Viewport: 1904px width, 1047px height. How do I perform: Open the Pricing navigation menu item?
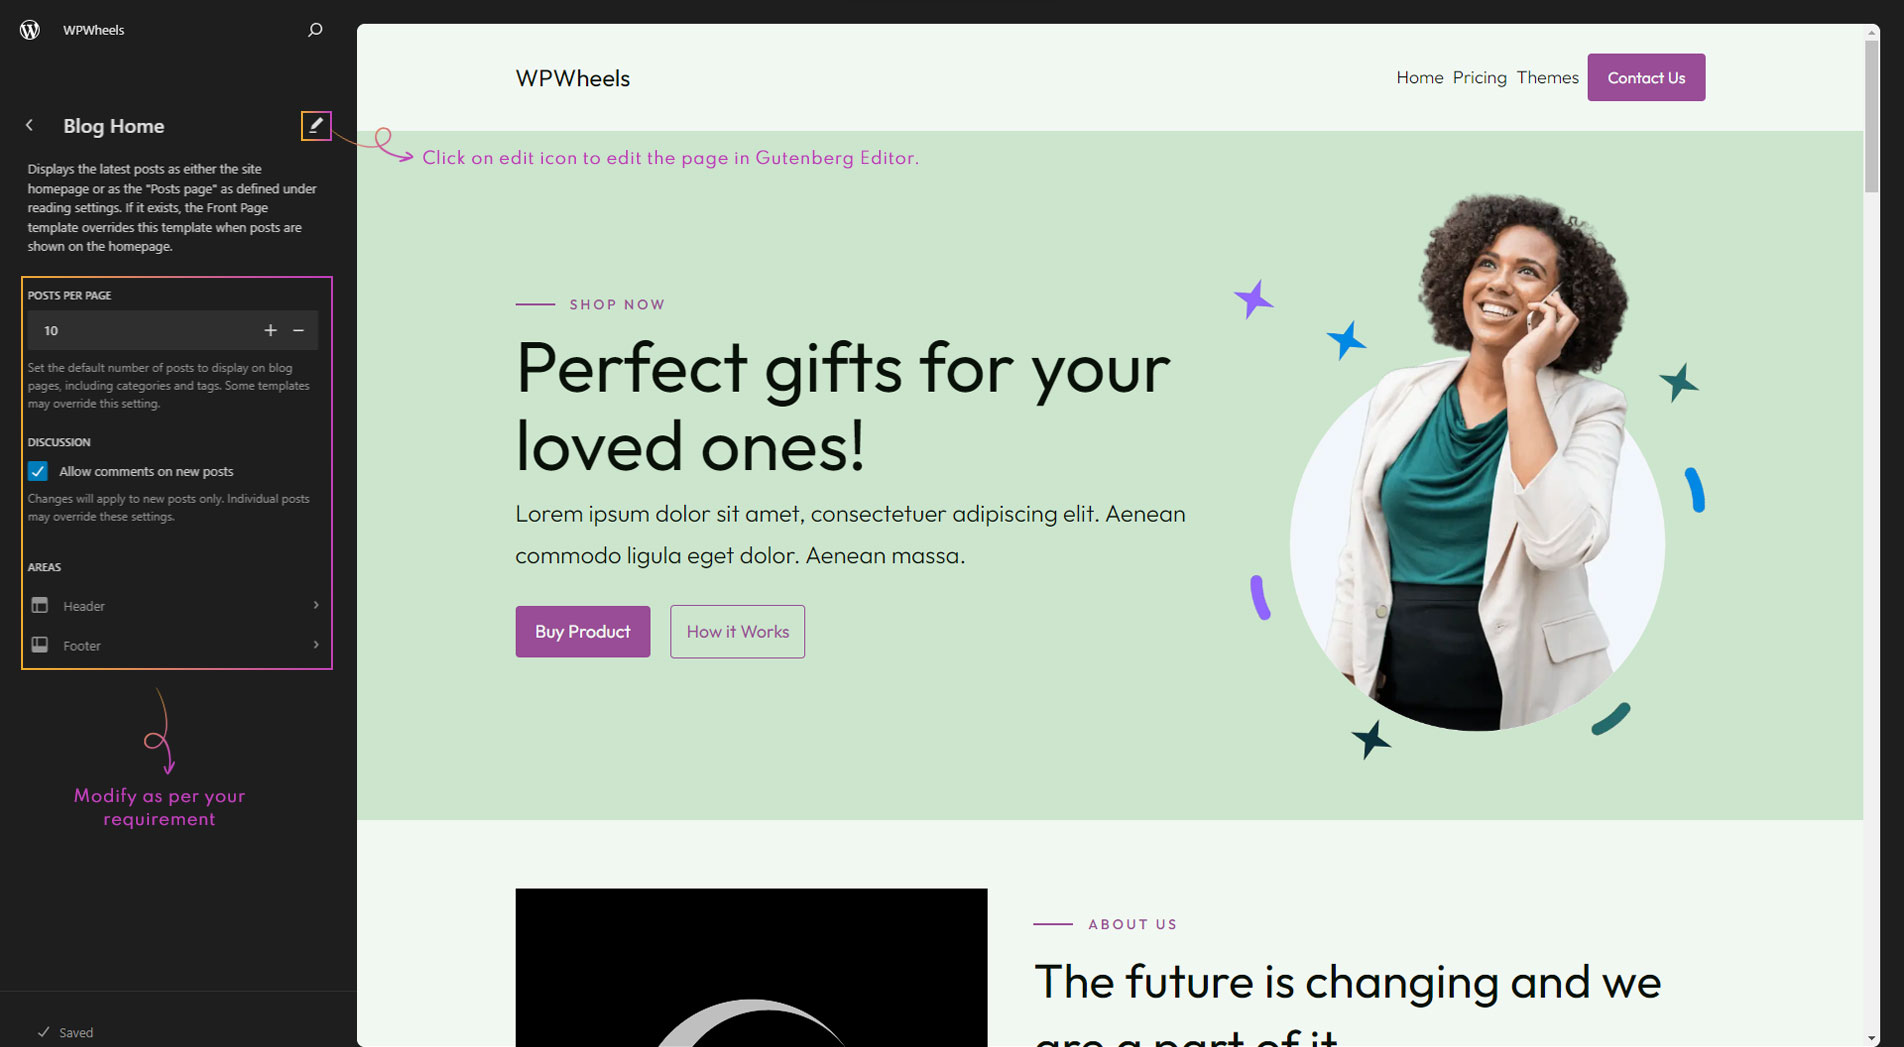(1479, 78)
